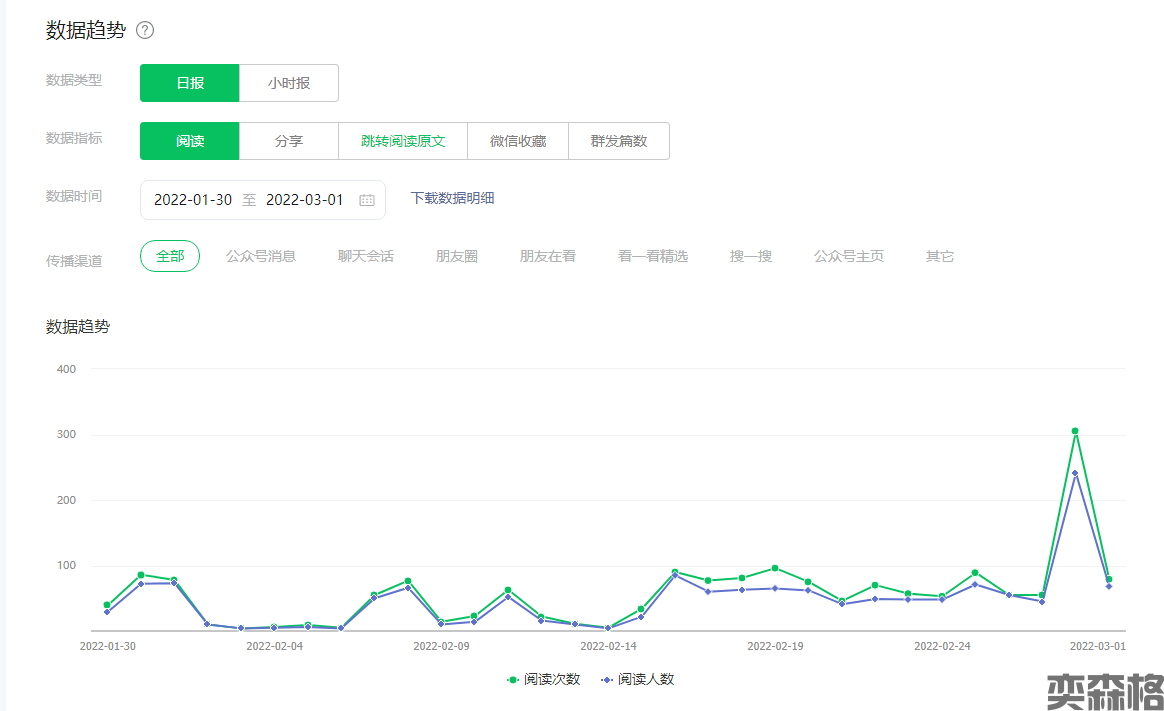Viewport: 1164px width, 711px height.
Task: Select the 日报 data type
Action: [x=190, y=83]
